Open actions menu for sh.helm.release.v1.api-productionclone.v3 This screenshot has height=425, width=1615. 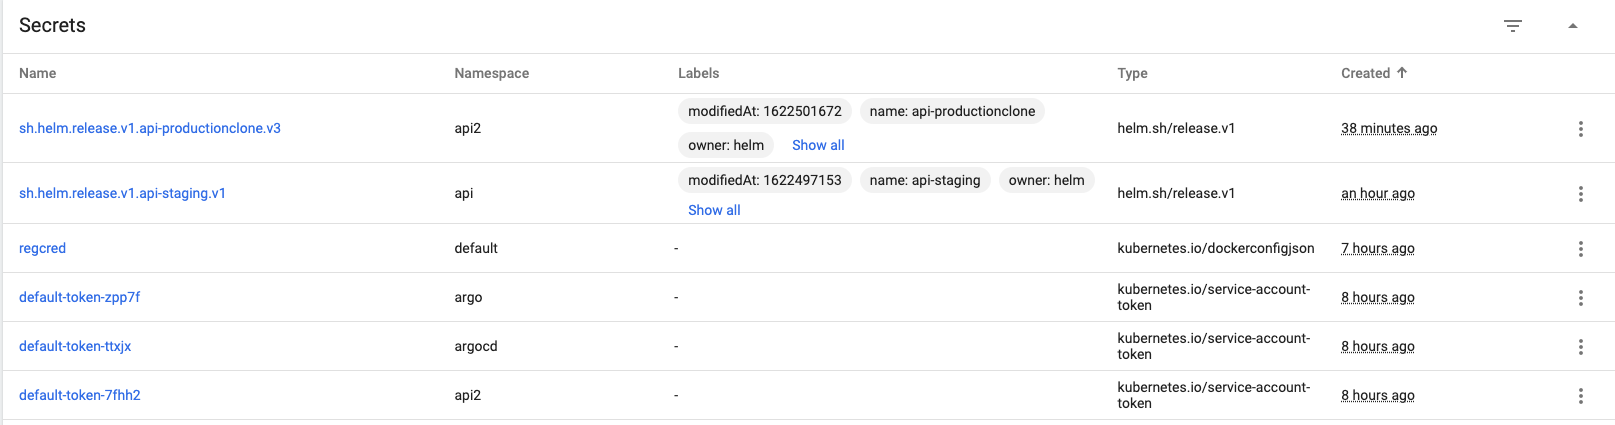1581,129
